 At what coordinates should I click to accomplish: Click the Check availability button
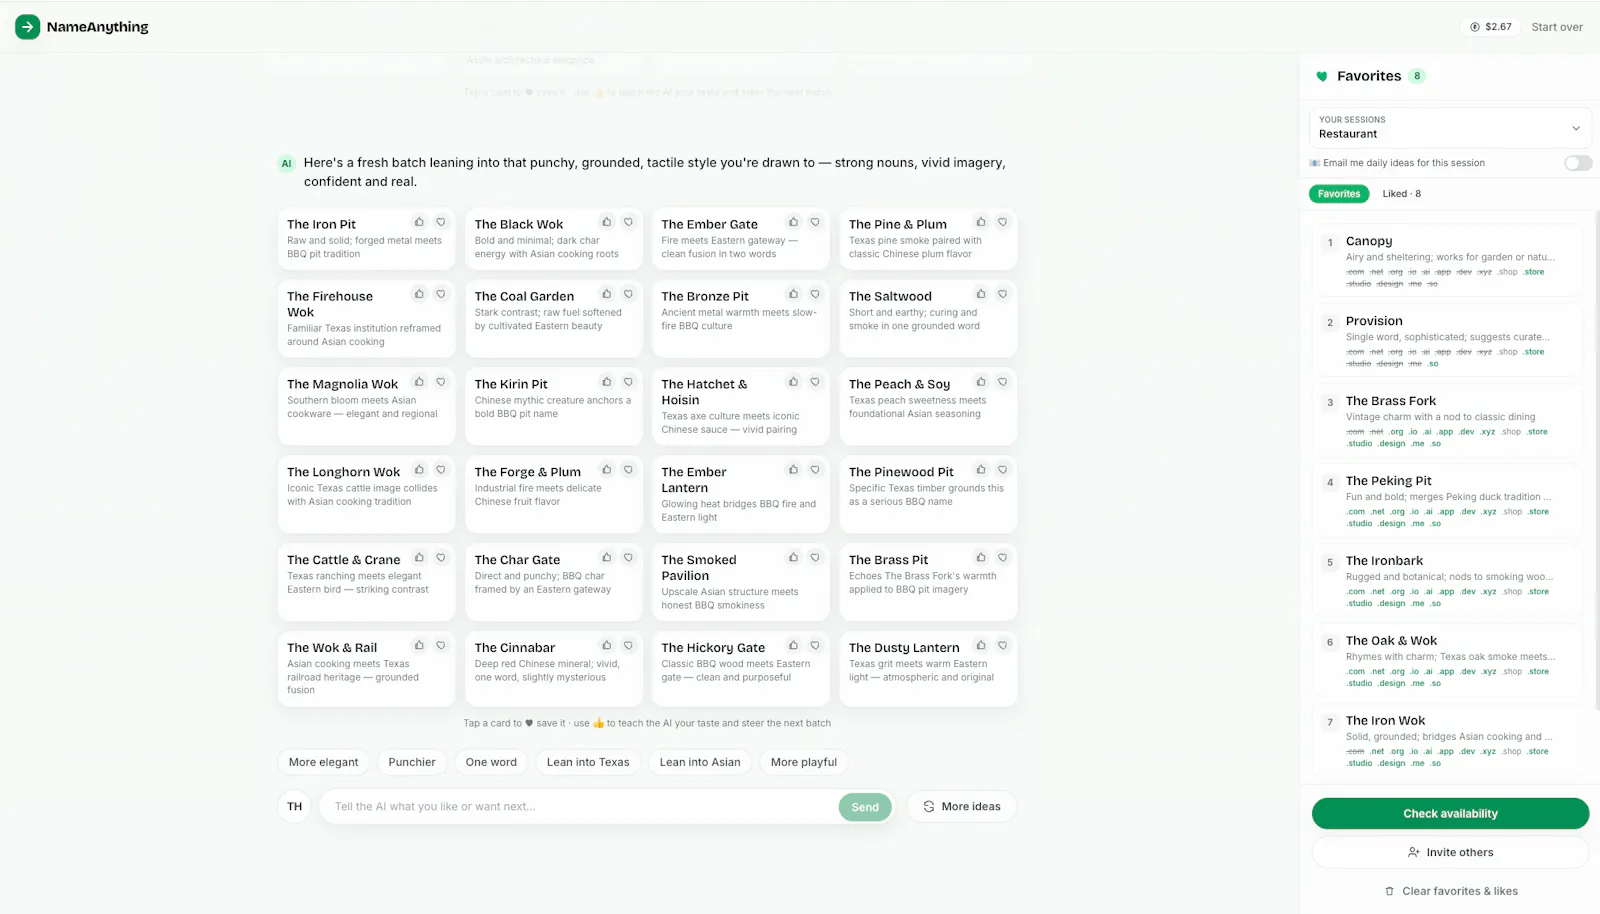1450,814
